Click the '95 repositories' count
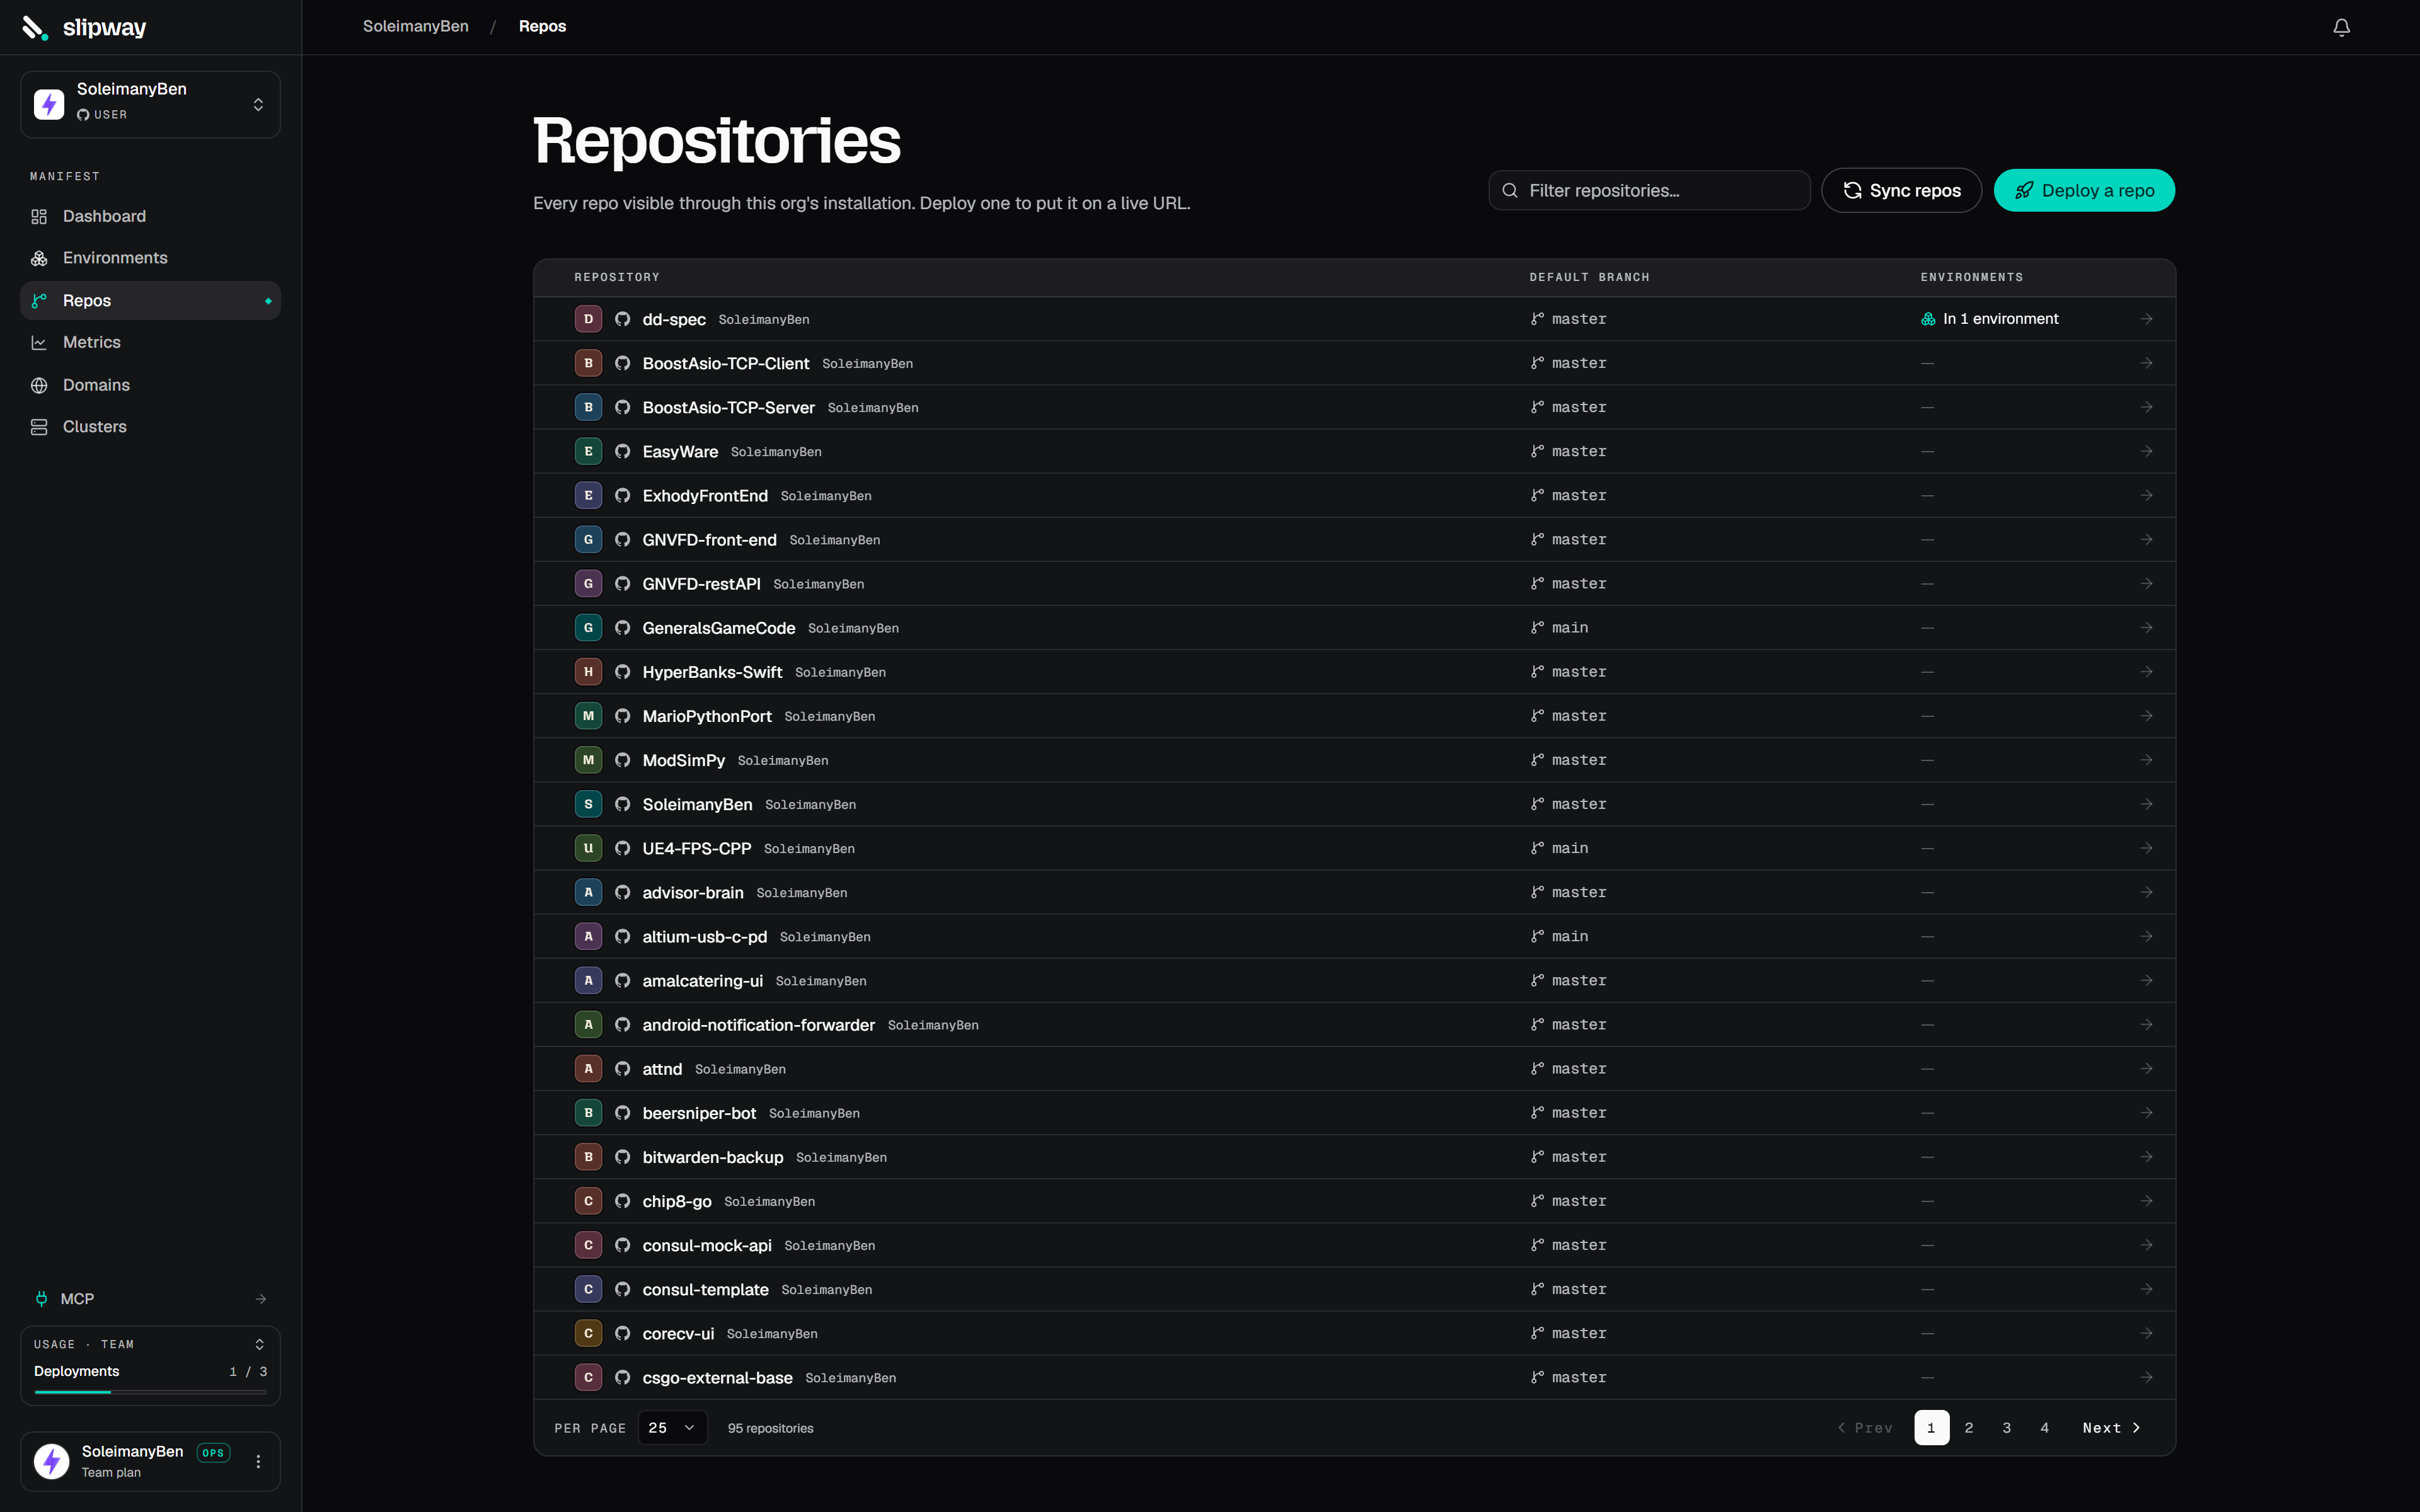The image size is (2420, 1512). pyautogui.click(x=770, y=1428)
